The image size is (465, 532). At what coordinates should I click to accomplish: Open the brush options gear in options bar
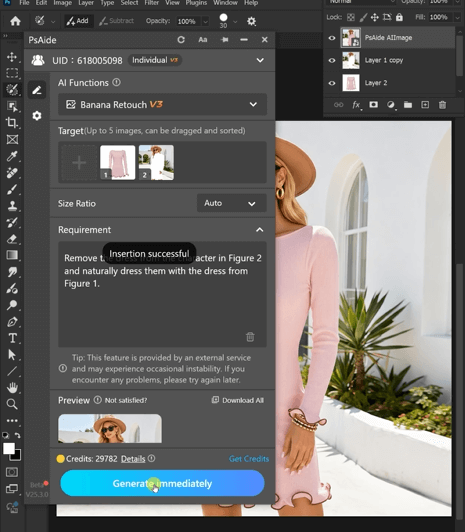tap(251, 21)
